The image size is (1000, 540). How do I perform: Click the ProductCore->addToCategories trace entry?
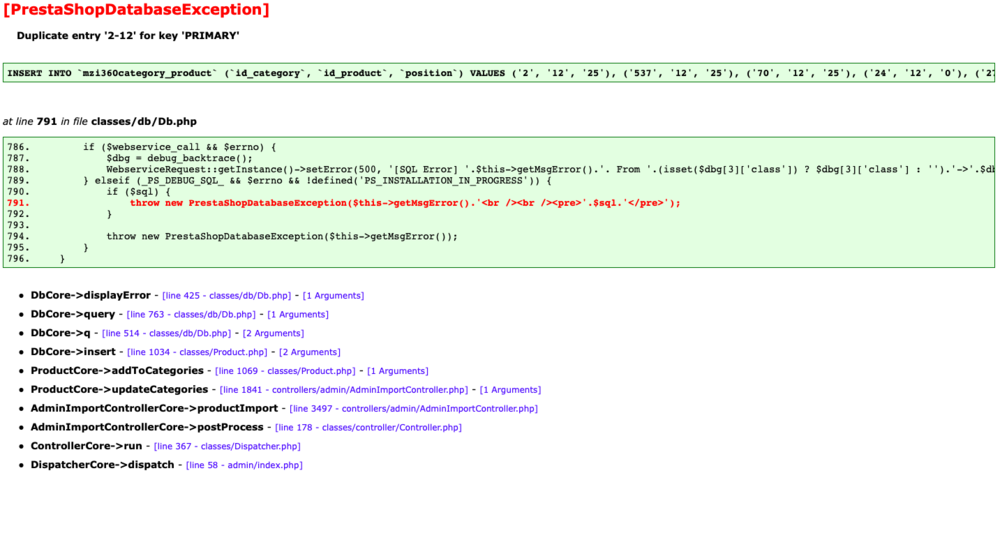click(x=117, y=370)
